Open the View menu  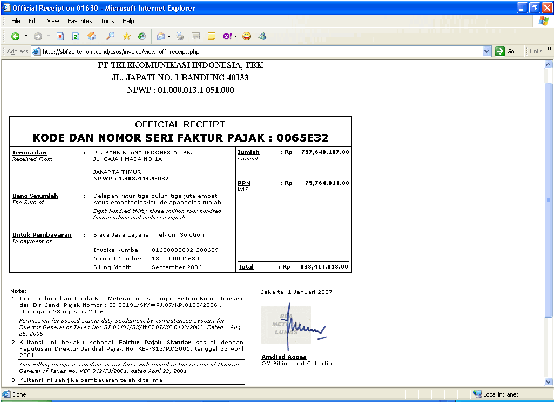[x=53, y=21]
